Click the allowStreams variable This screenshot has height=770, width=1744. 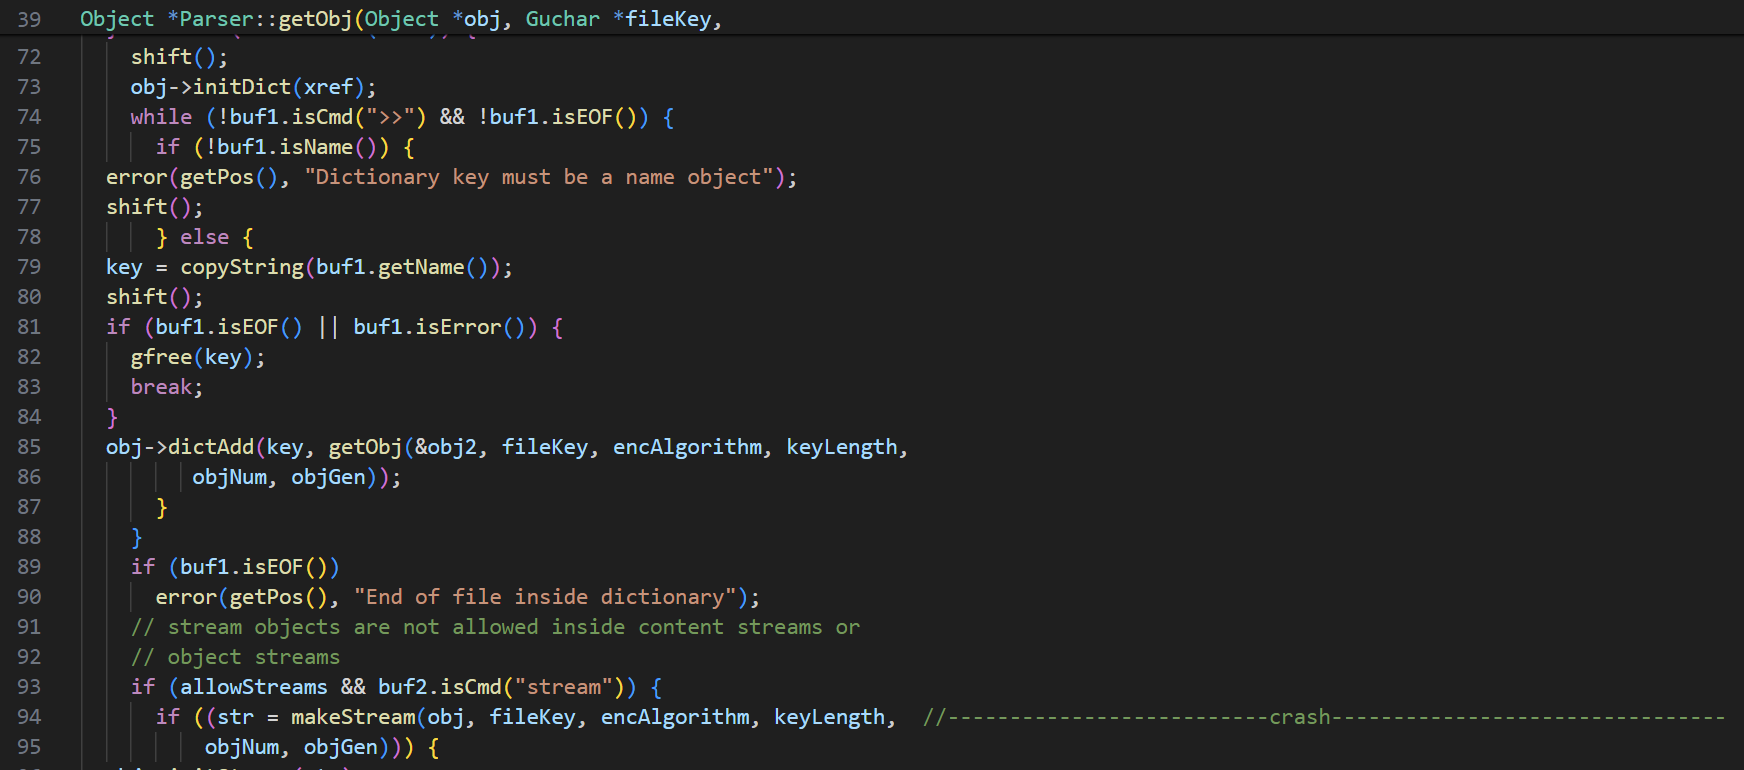coord(254,687)
